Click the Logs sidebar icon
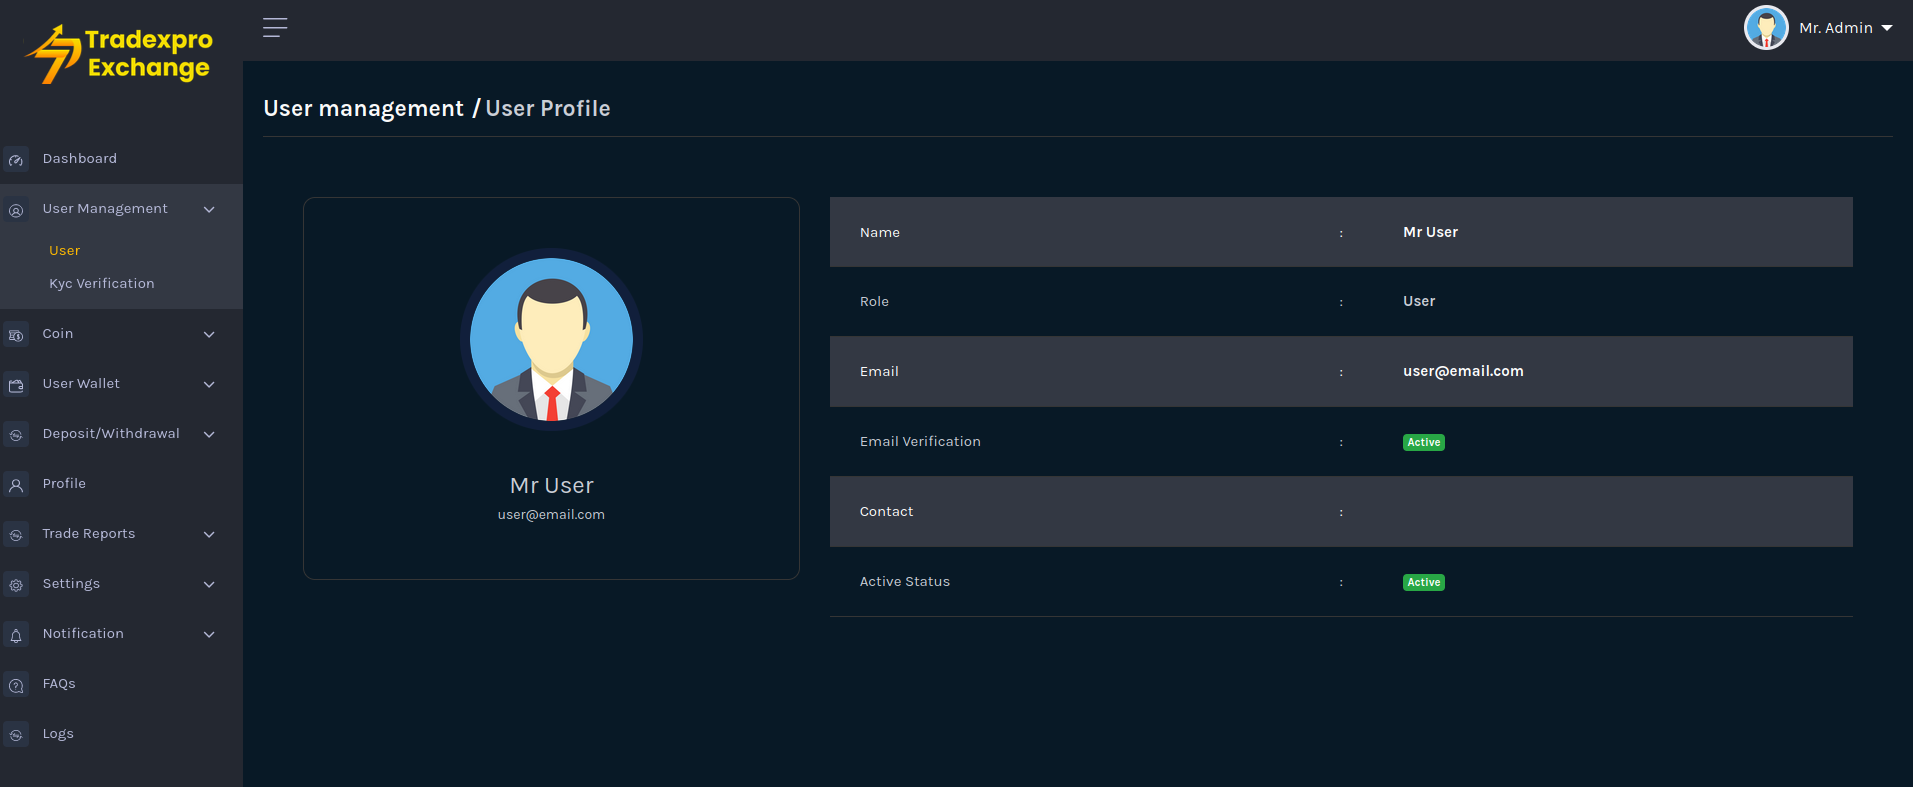 [x=16, y=735]
